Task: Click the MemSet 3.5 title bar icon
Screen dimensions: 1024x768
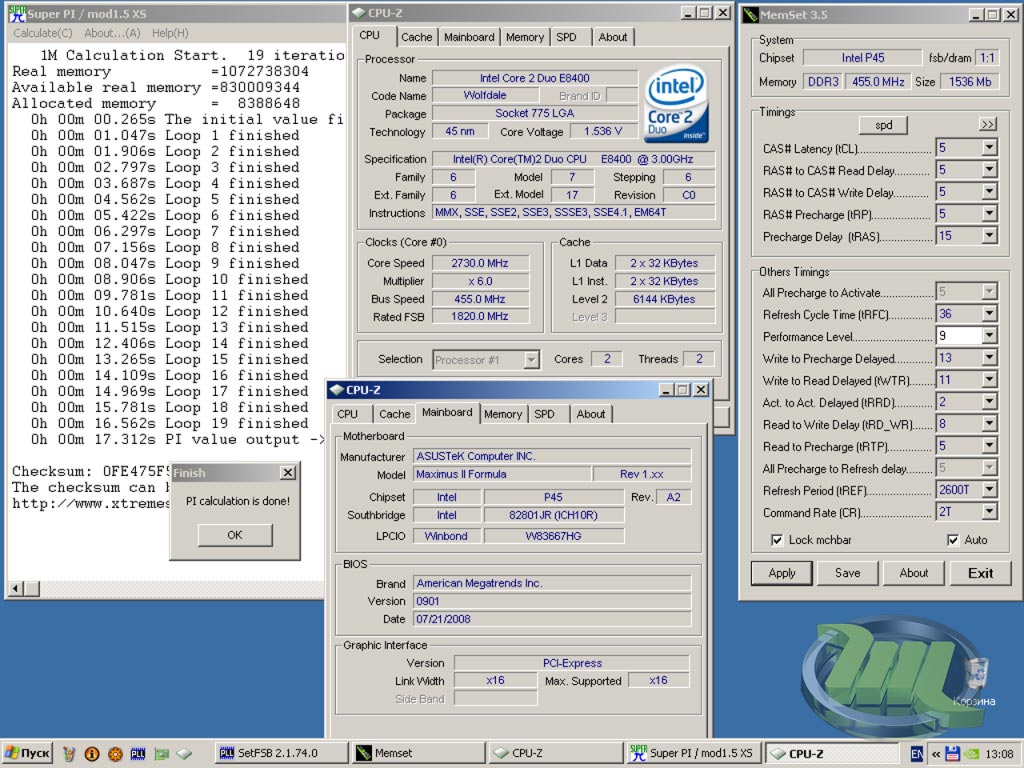Action: 750,14
